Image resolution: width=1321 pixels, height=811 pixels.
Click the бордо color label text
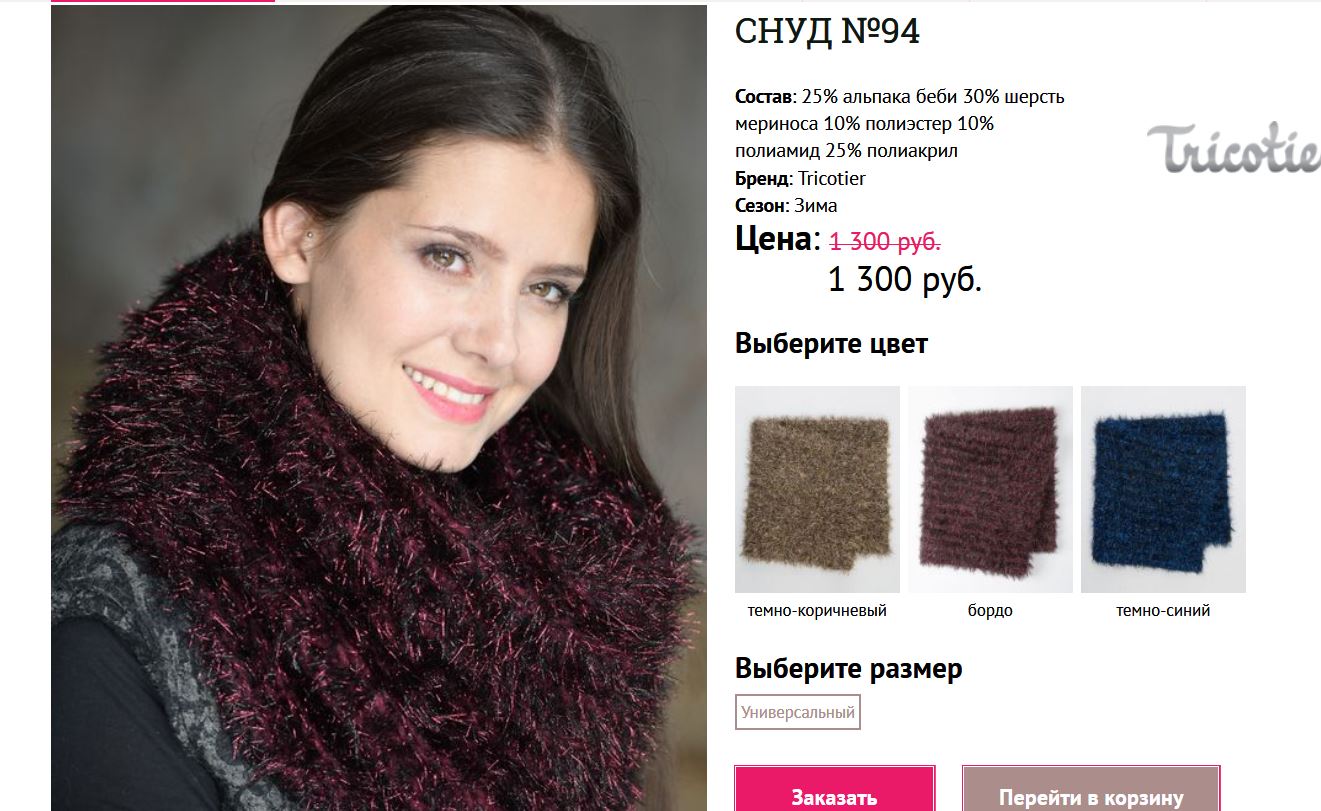point(990,610)
